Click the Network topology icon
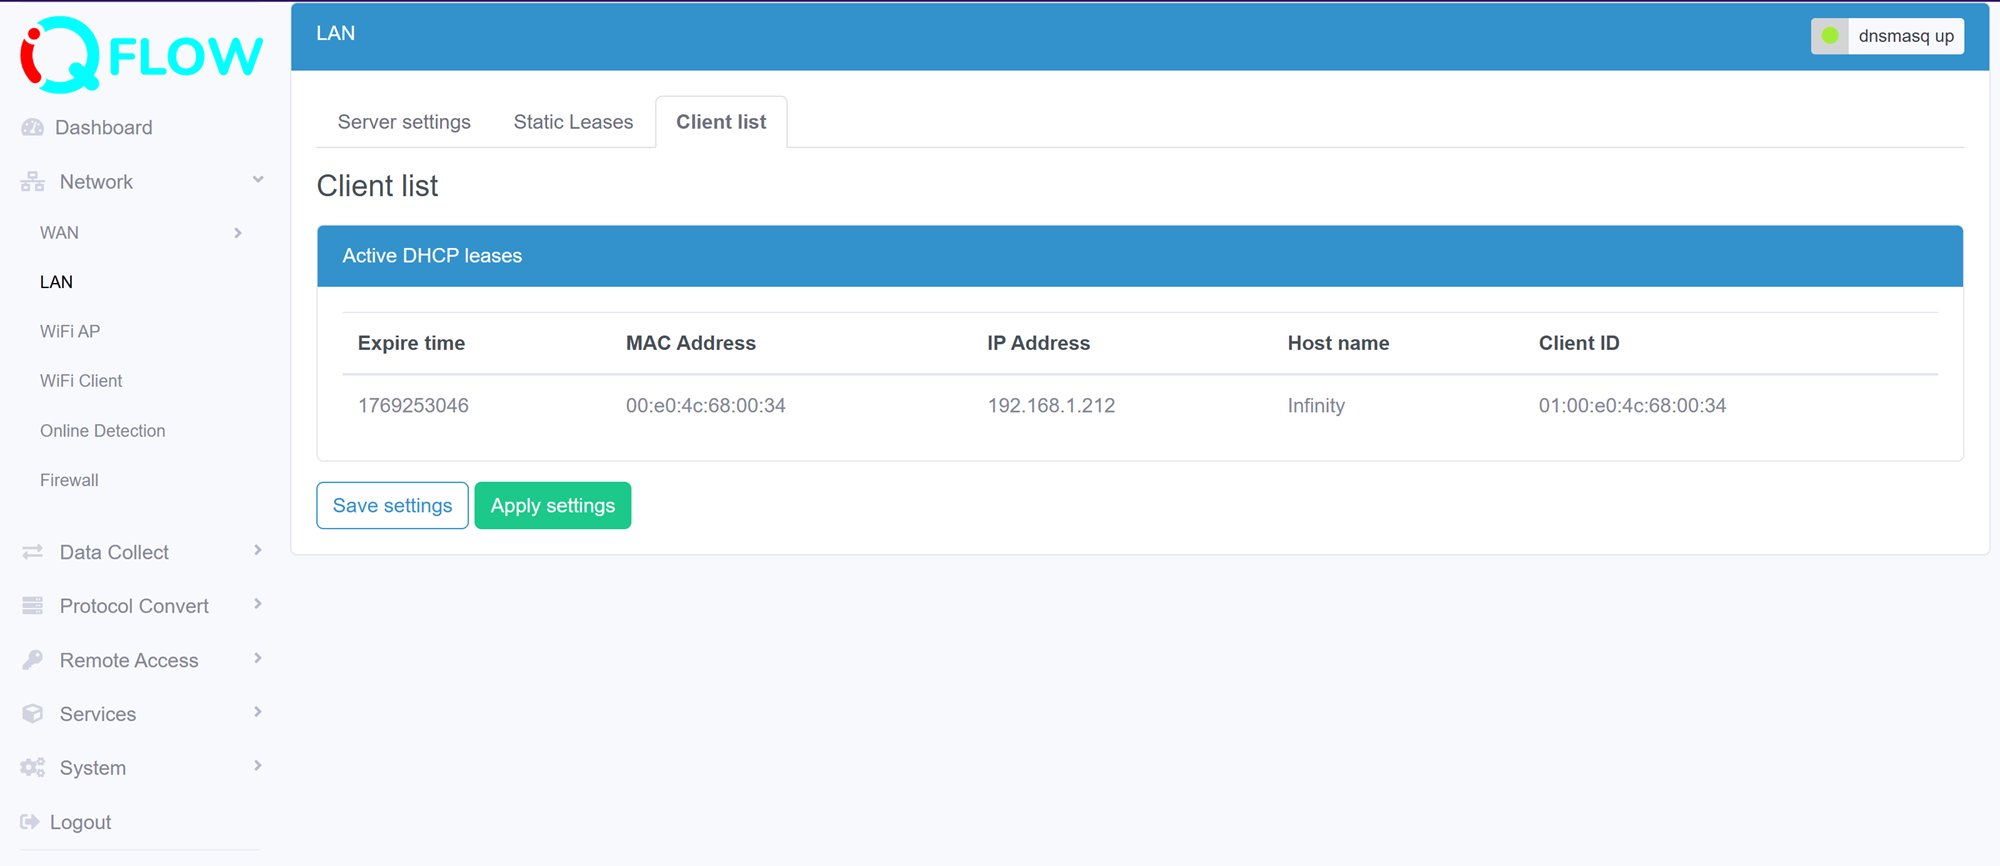Screen dimensions: 2000x866 click(x=32, y=181)
